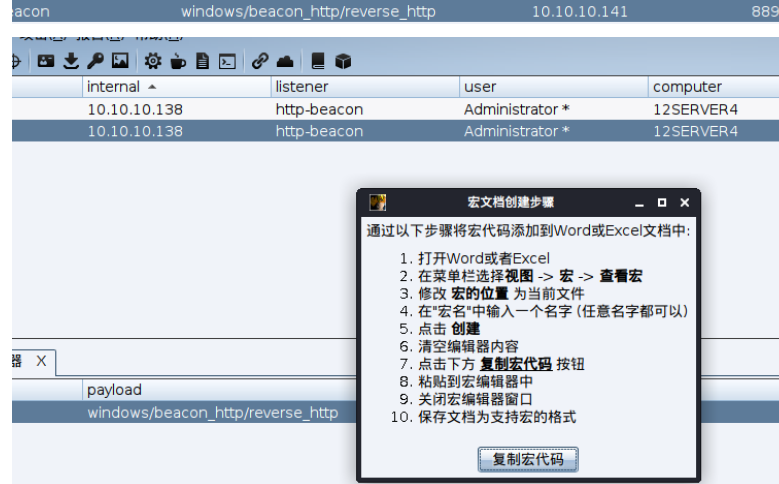779x484 pixels.
Task: Click the cube icon in the toolbar
Action: 343,61
